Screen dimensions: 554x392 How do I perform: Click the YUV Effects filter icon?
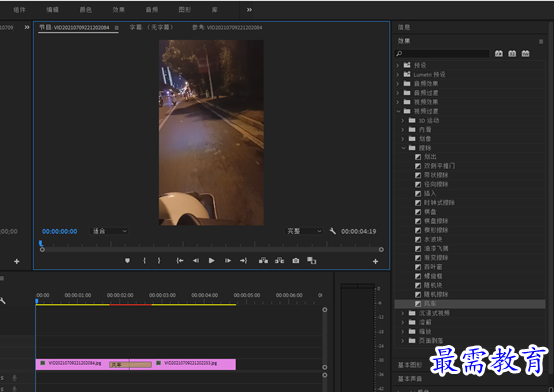coord(525,53)
